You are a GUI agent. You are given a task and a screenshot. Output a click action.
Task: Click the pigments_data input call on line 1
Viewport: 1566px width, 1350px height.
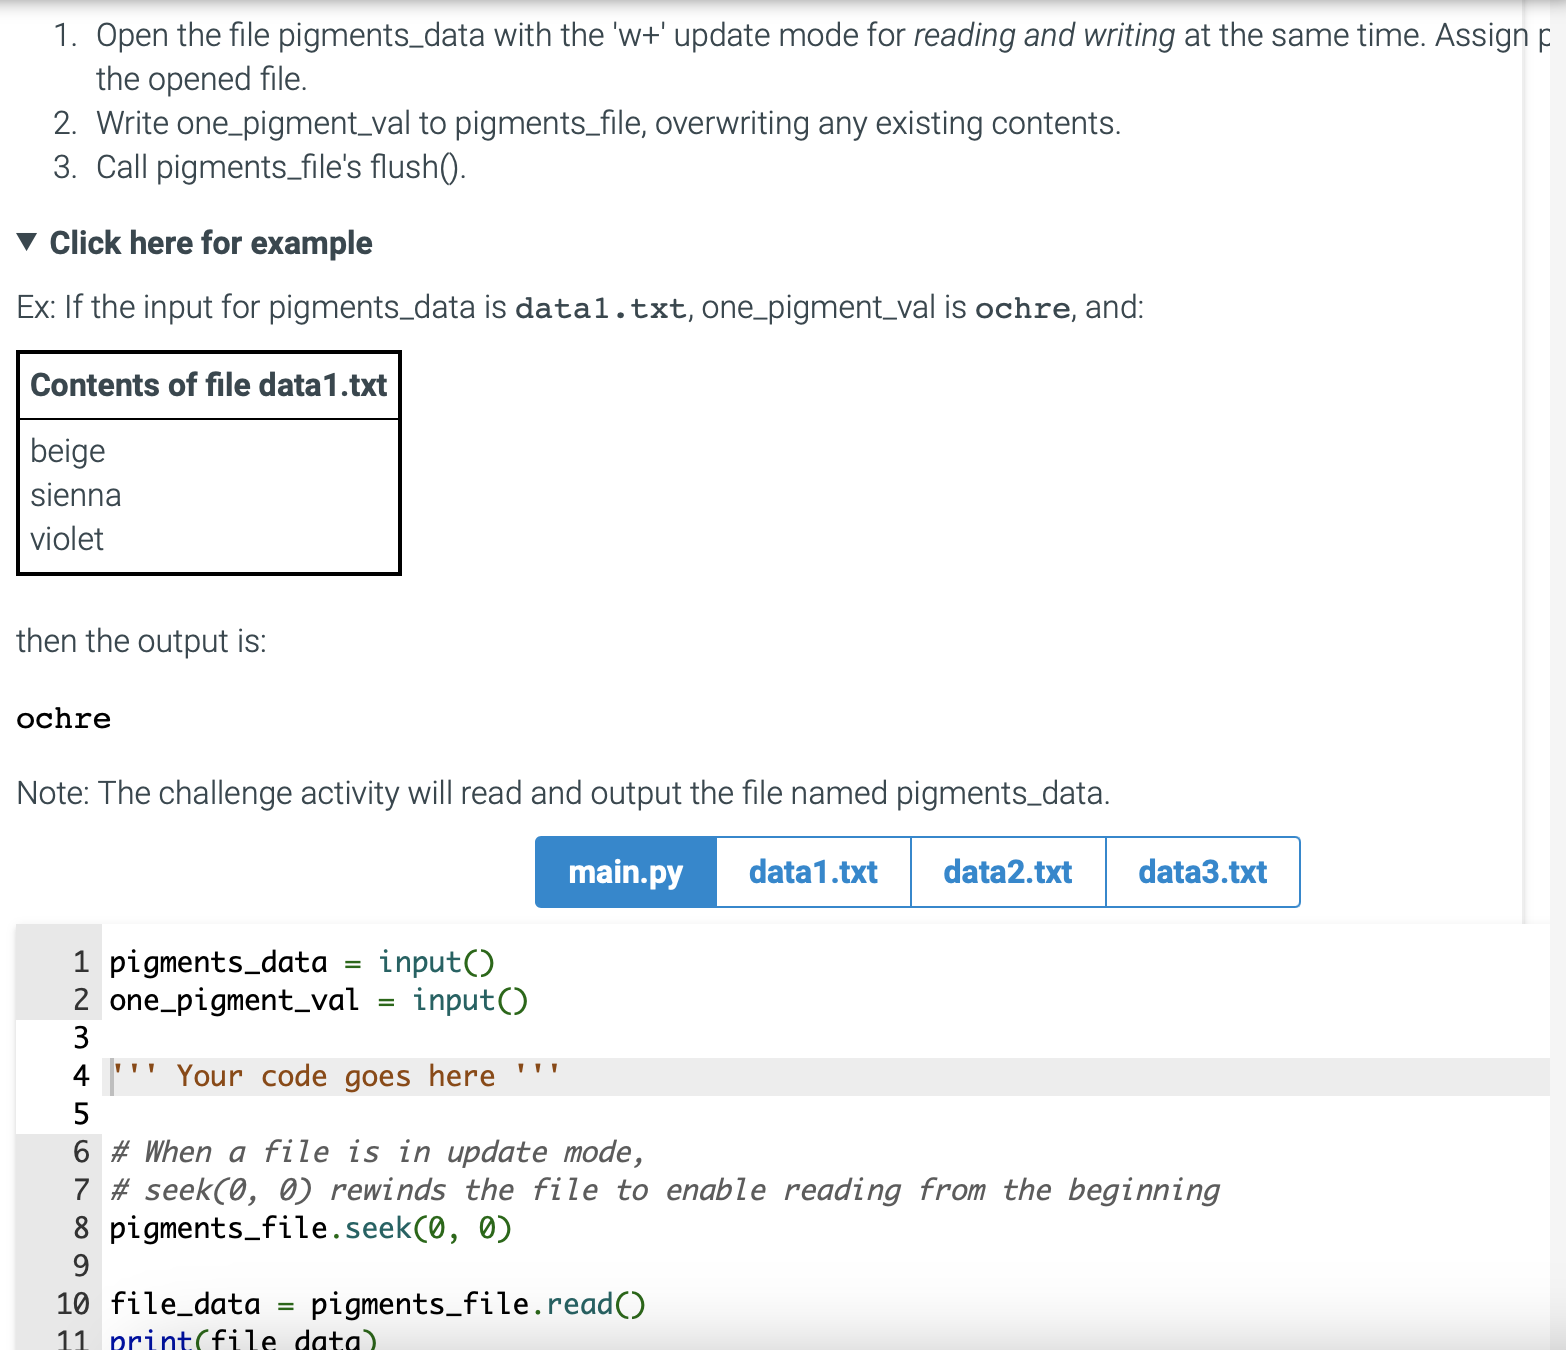(300, 962)
